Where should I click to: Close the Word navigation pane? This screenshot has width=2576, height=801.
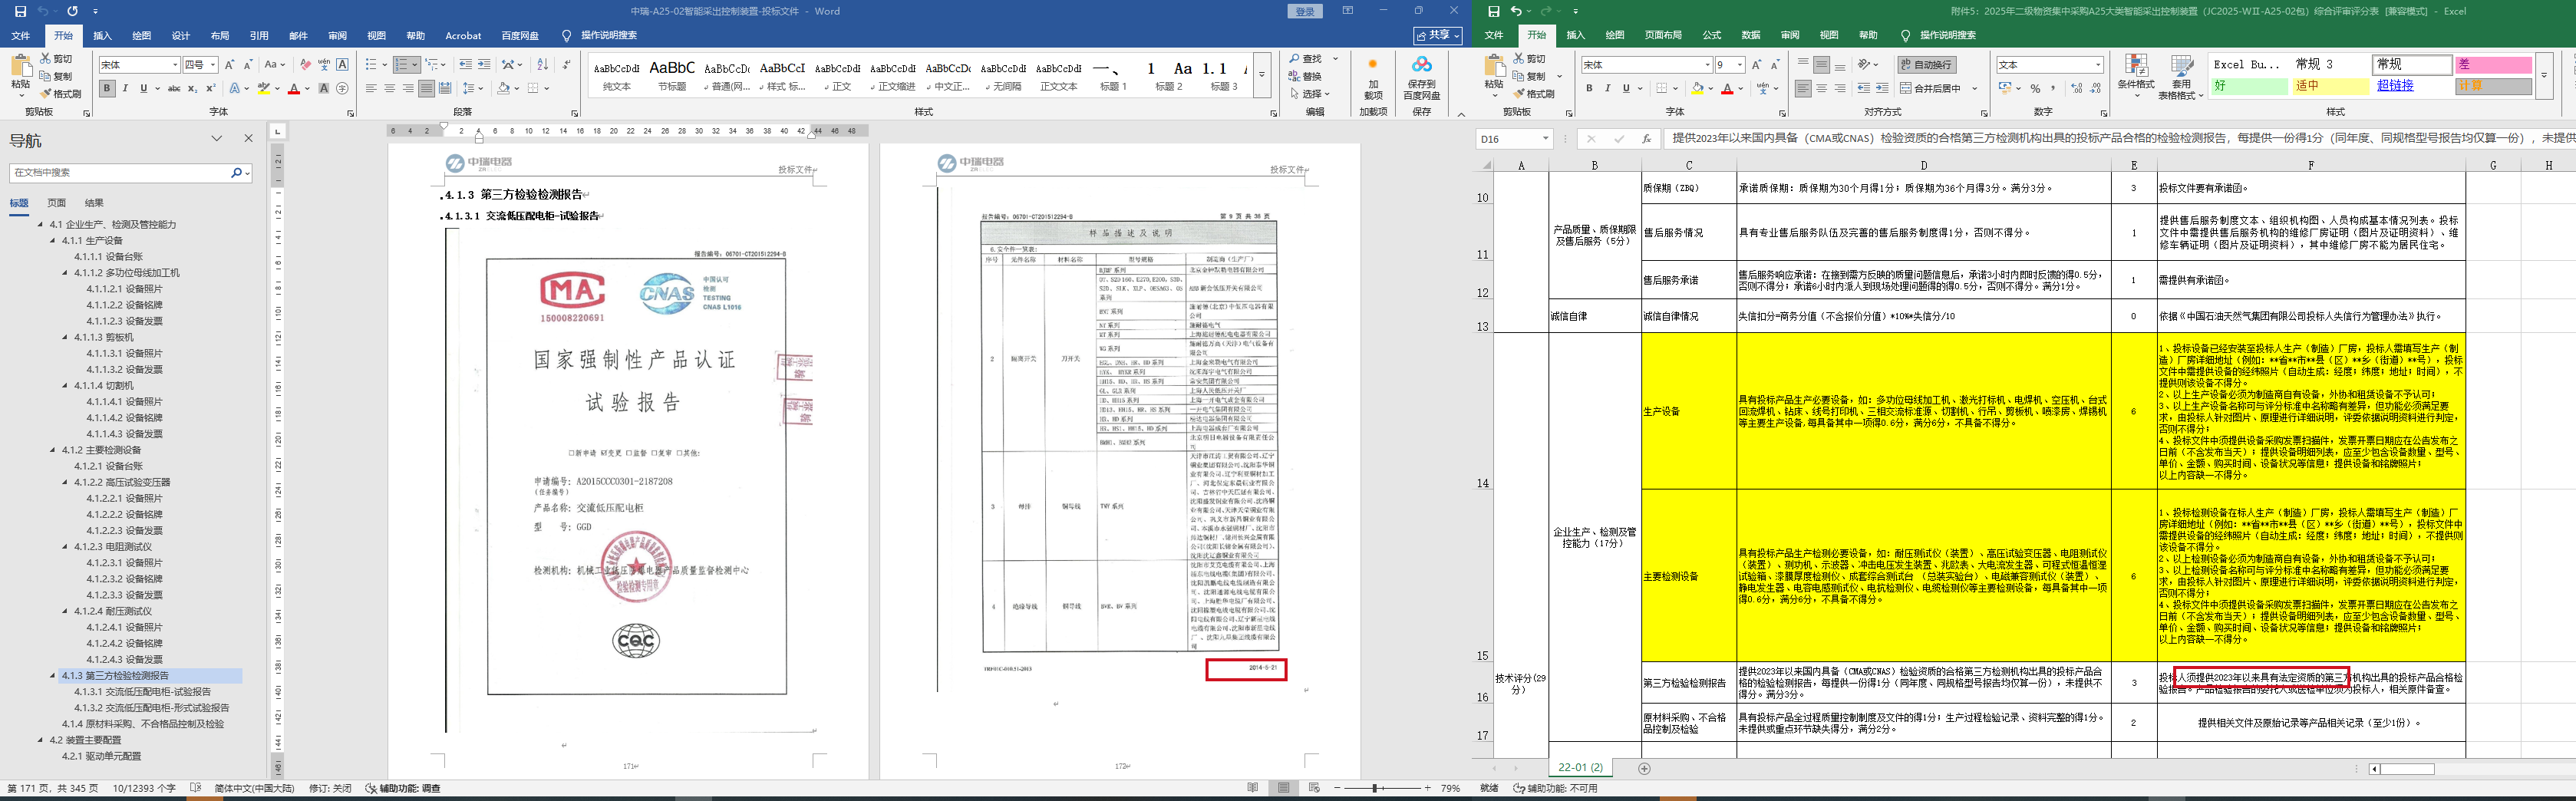coord(248,139)
